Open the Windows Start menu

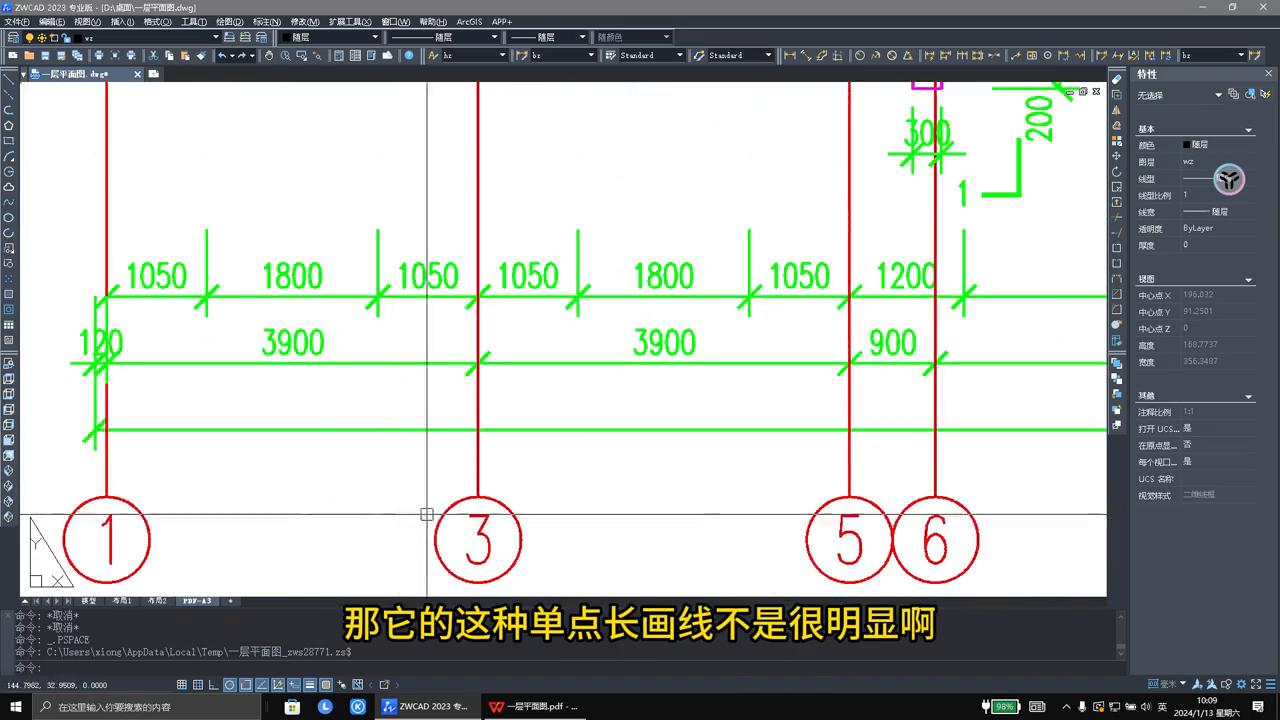[15, 706]
